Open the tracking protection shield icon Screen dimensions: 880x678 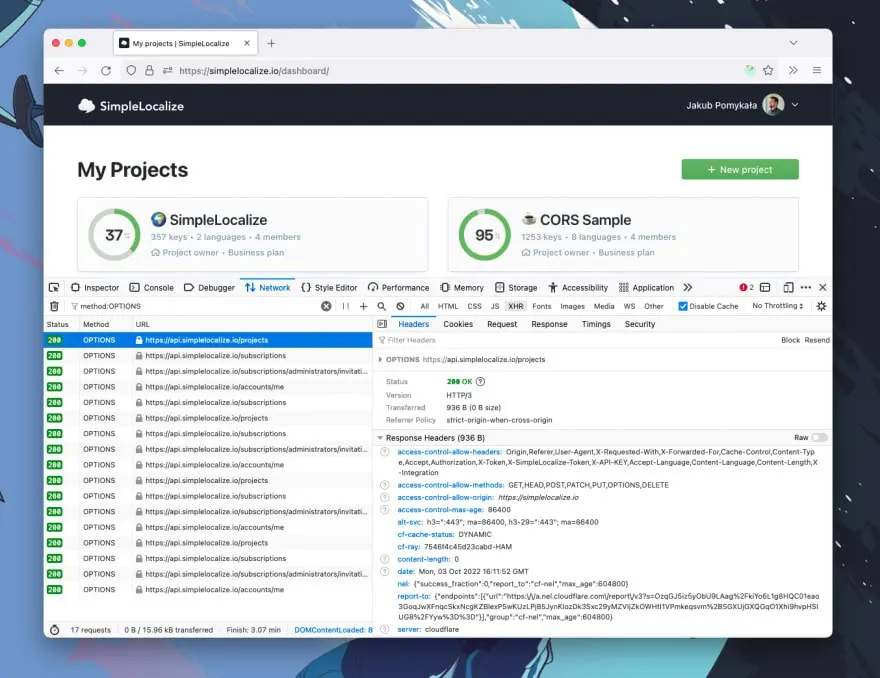click(x=131, y=71)
